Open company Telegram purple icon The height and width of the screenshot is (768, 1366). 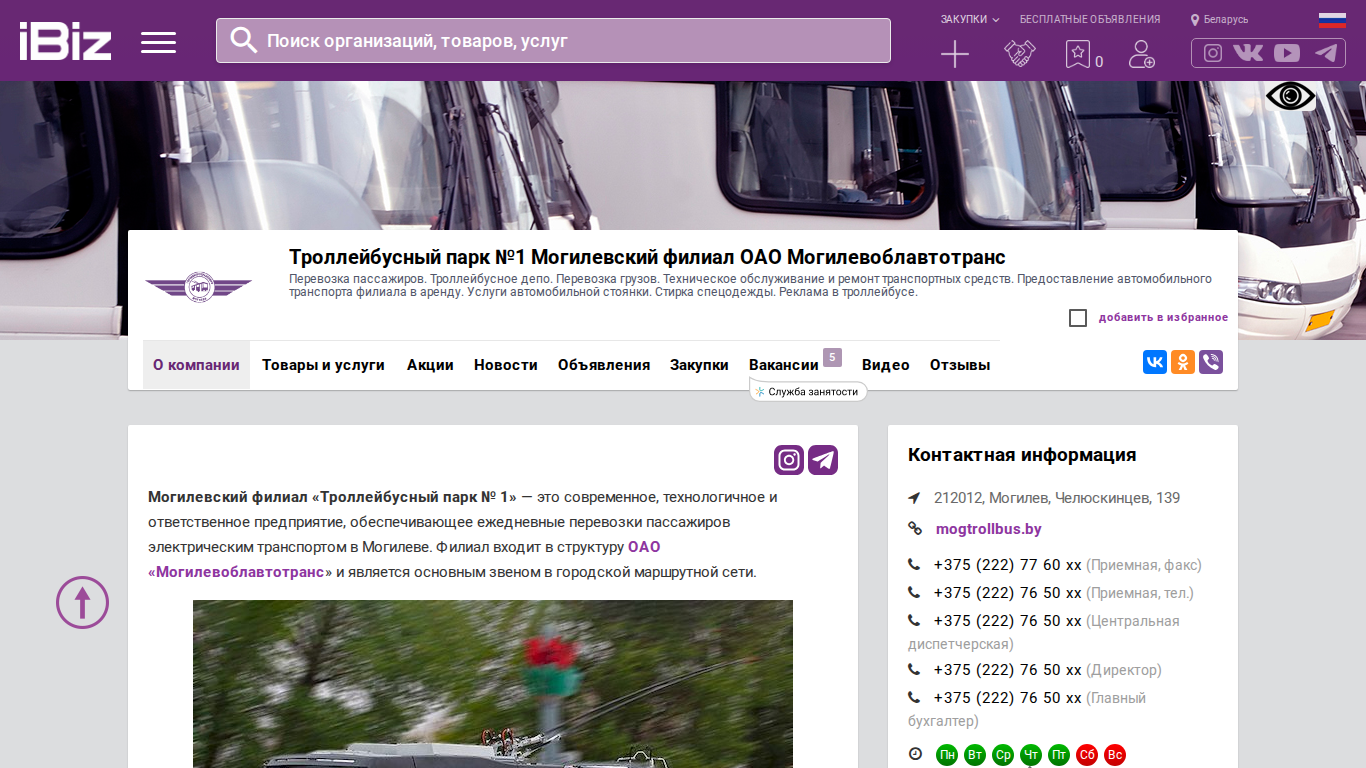(823, 460)
